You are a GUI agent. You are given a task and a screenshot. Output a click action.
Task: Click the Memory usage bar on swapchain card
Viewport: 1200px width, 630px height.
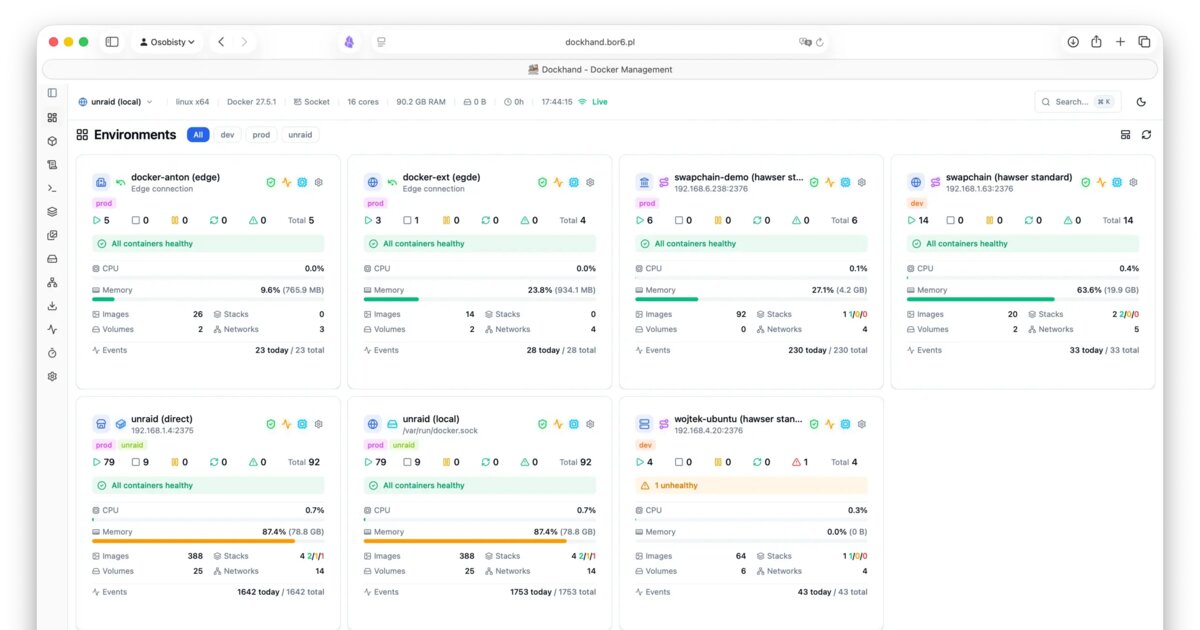(x=1023, y=299)
